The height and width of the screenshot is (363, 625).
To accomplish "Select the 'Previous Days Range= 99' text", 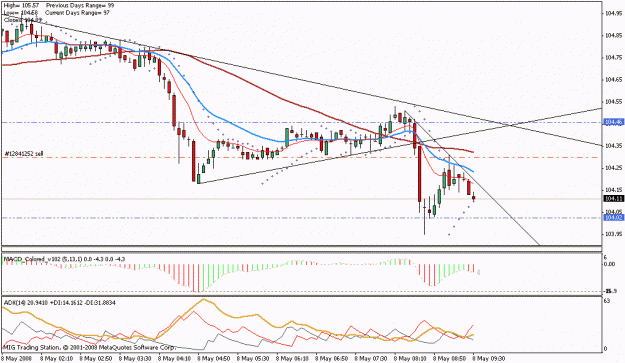I will 80,6.
